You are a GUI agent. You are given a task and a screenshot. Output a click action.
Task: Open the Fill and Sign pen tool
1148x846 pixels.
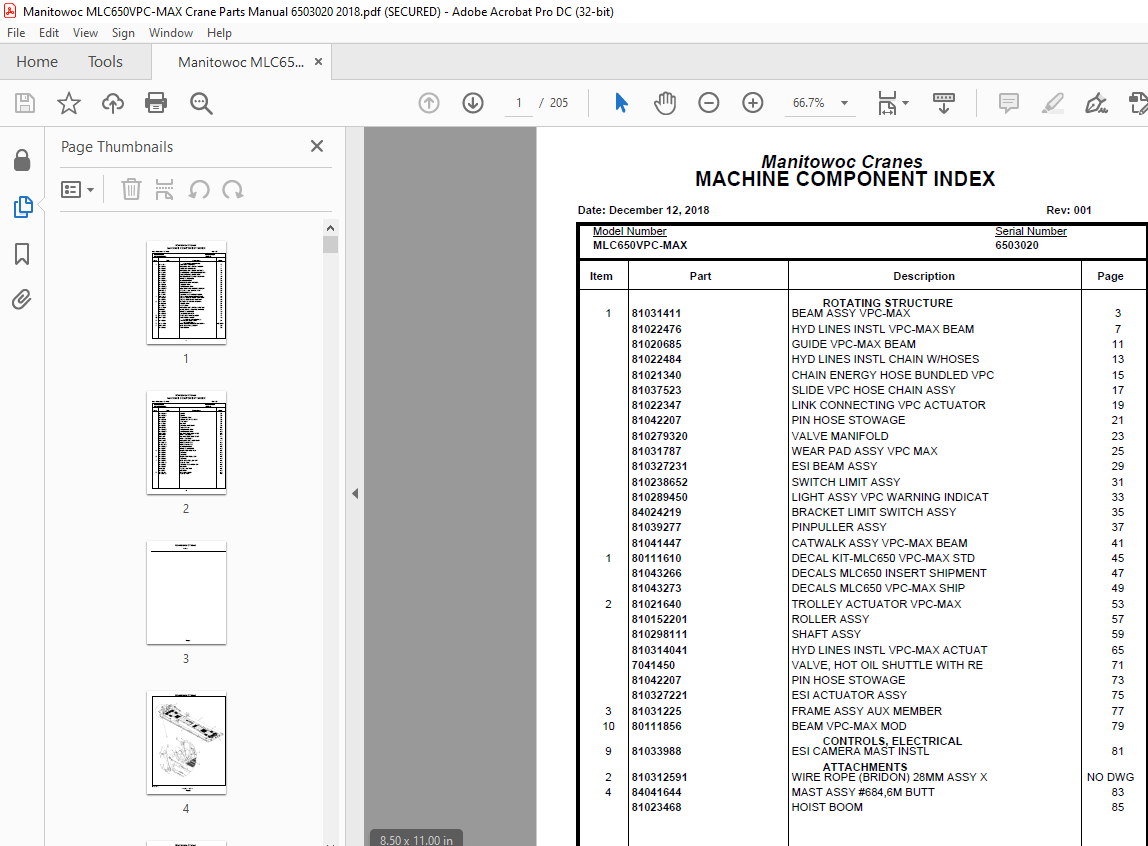click(1096, 103)
